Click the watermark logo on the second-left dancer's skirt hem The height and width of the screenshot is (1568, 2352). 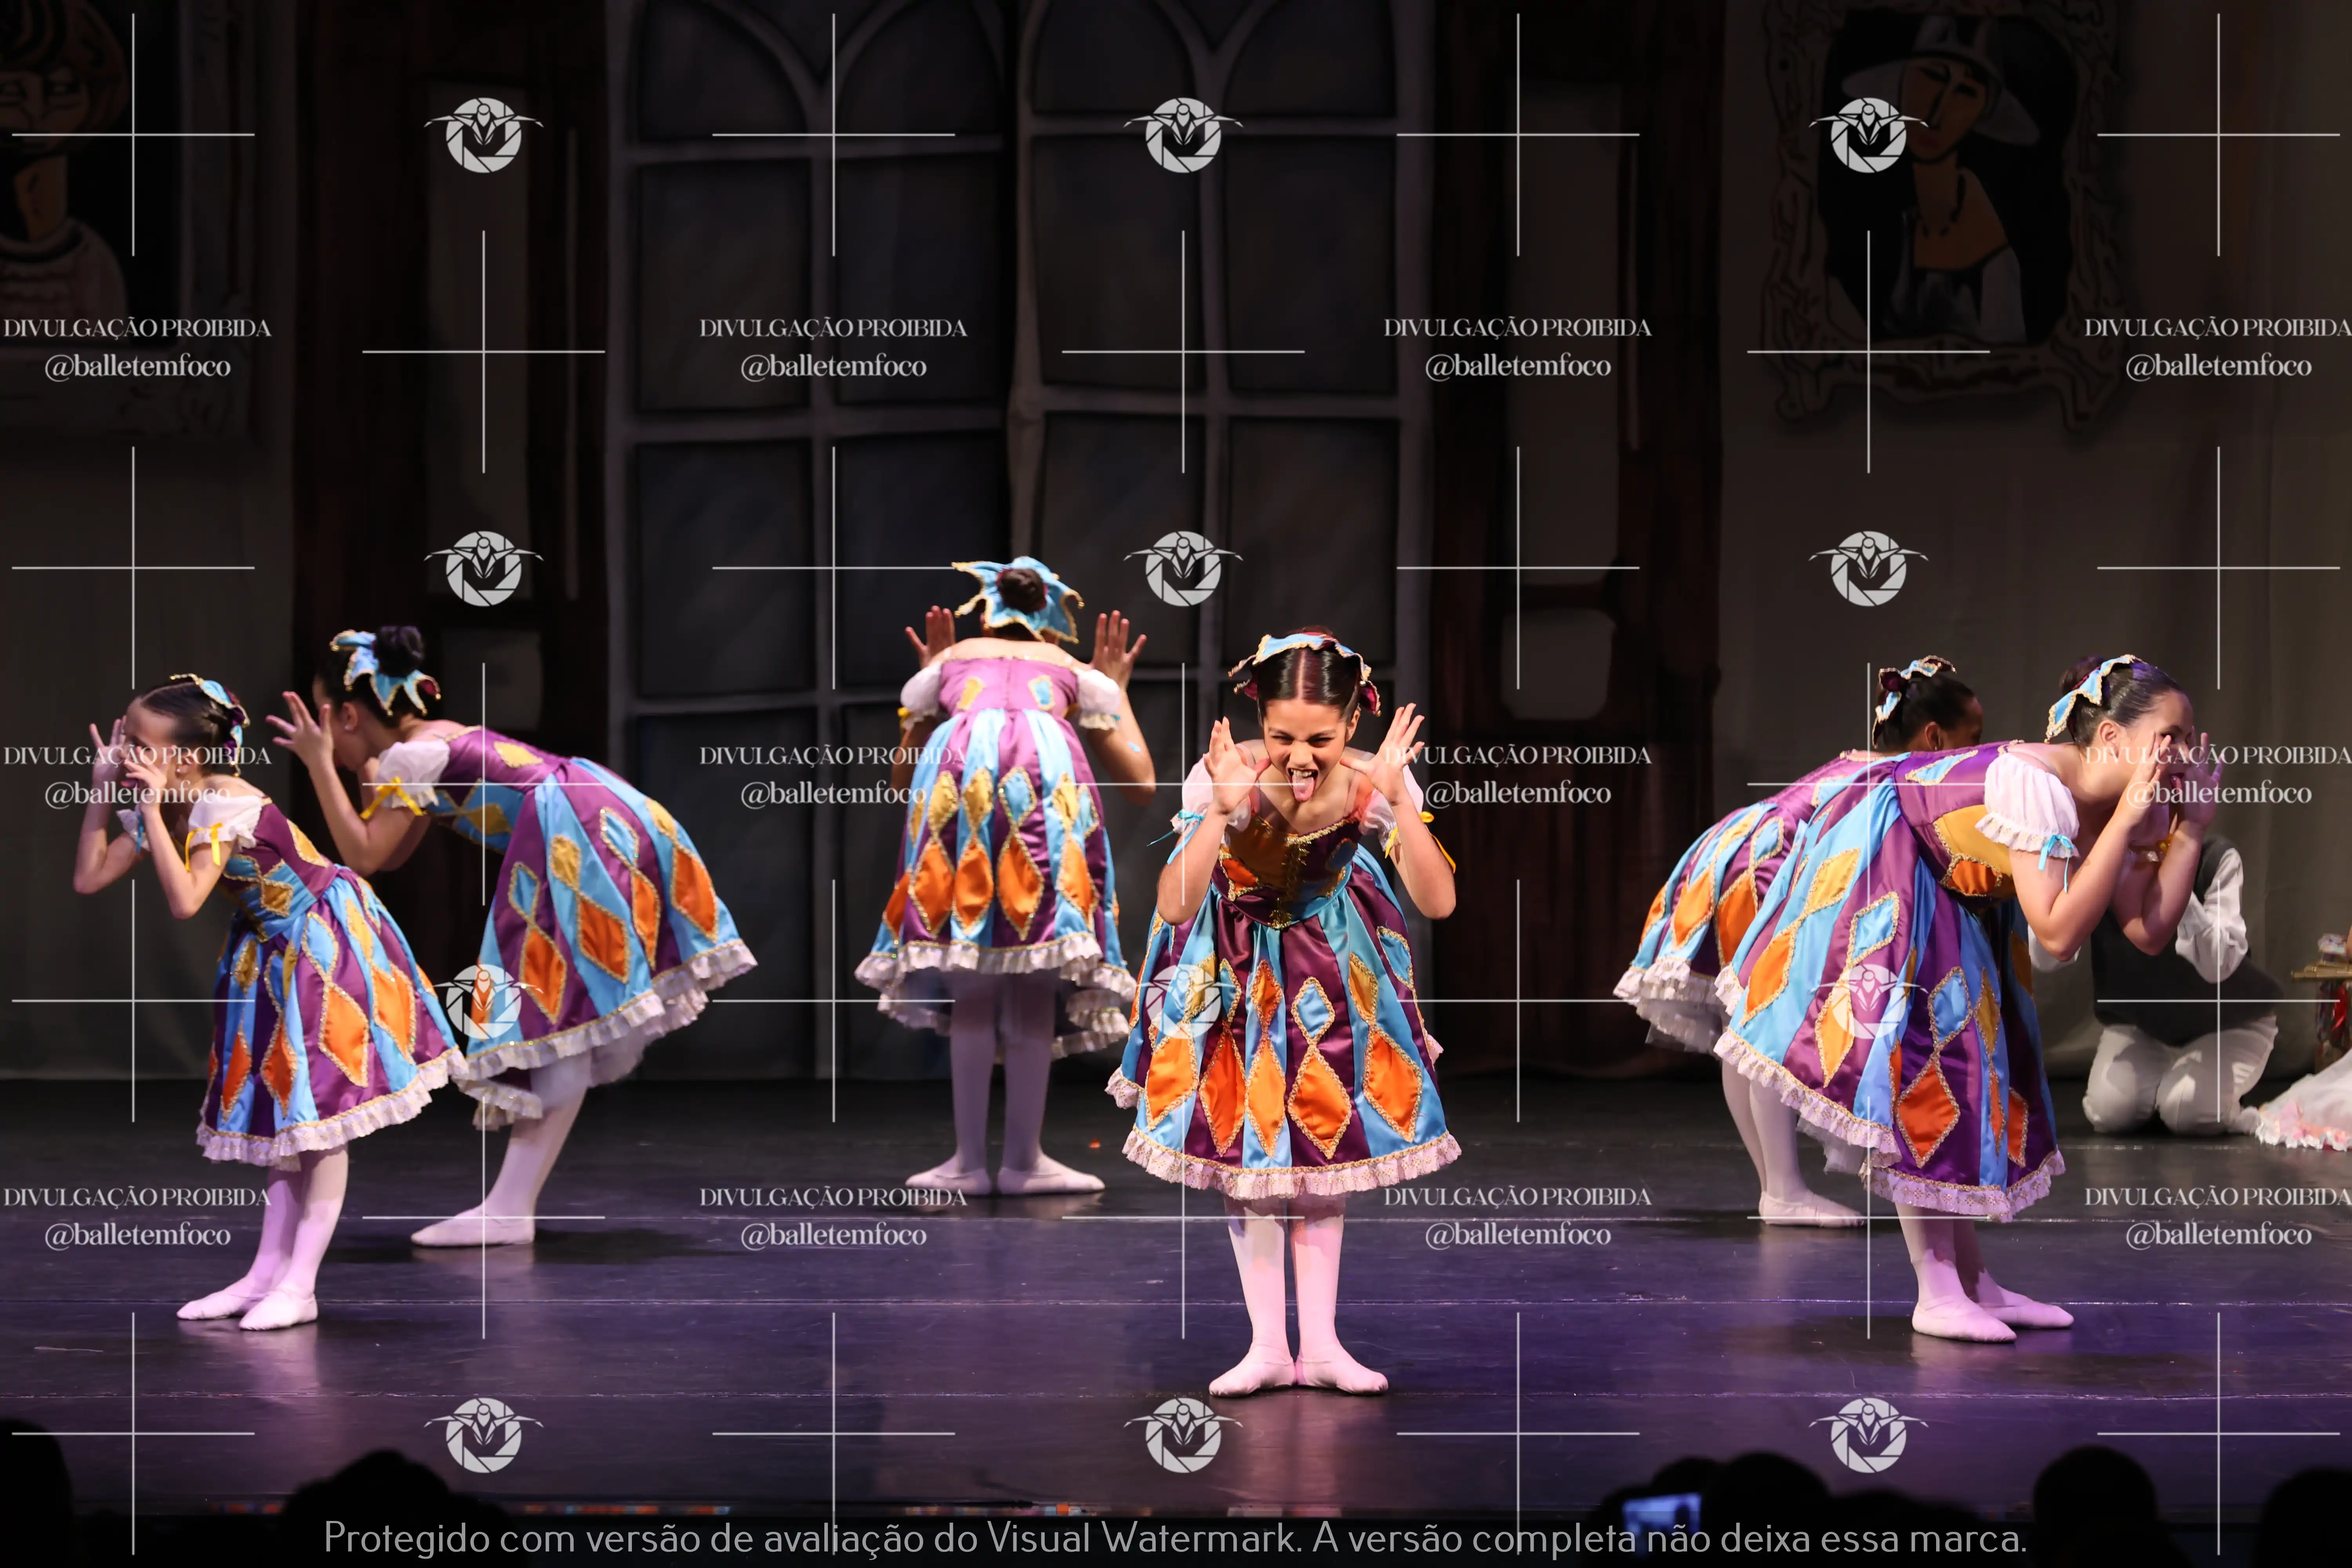pos(483,1001)
